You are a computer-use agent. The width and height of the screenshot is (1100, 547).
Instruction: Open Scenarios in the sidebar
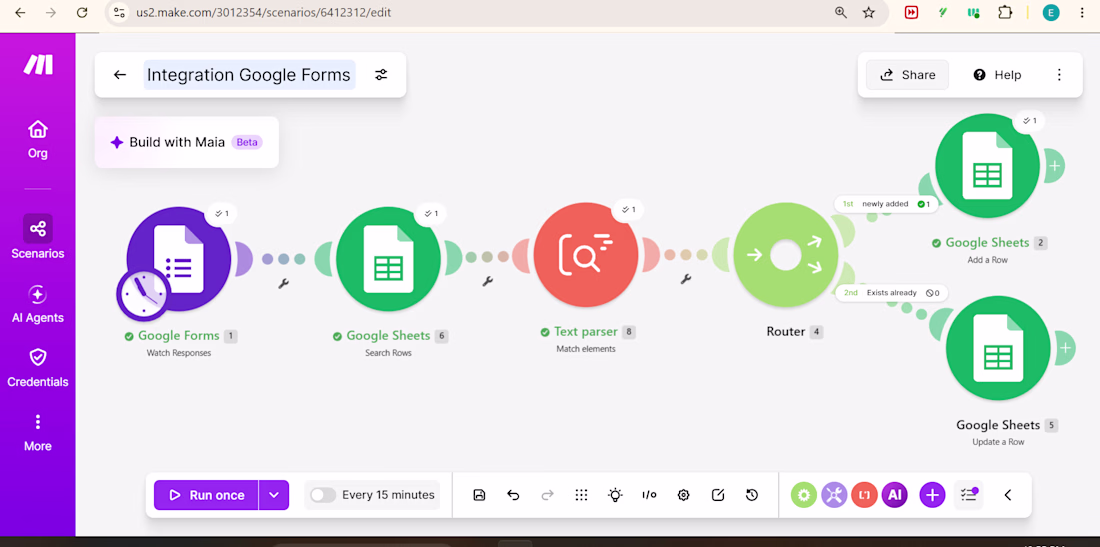tap(38, 238)
